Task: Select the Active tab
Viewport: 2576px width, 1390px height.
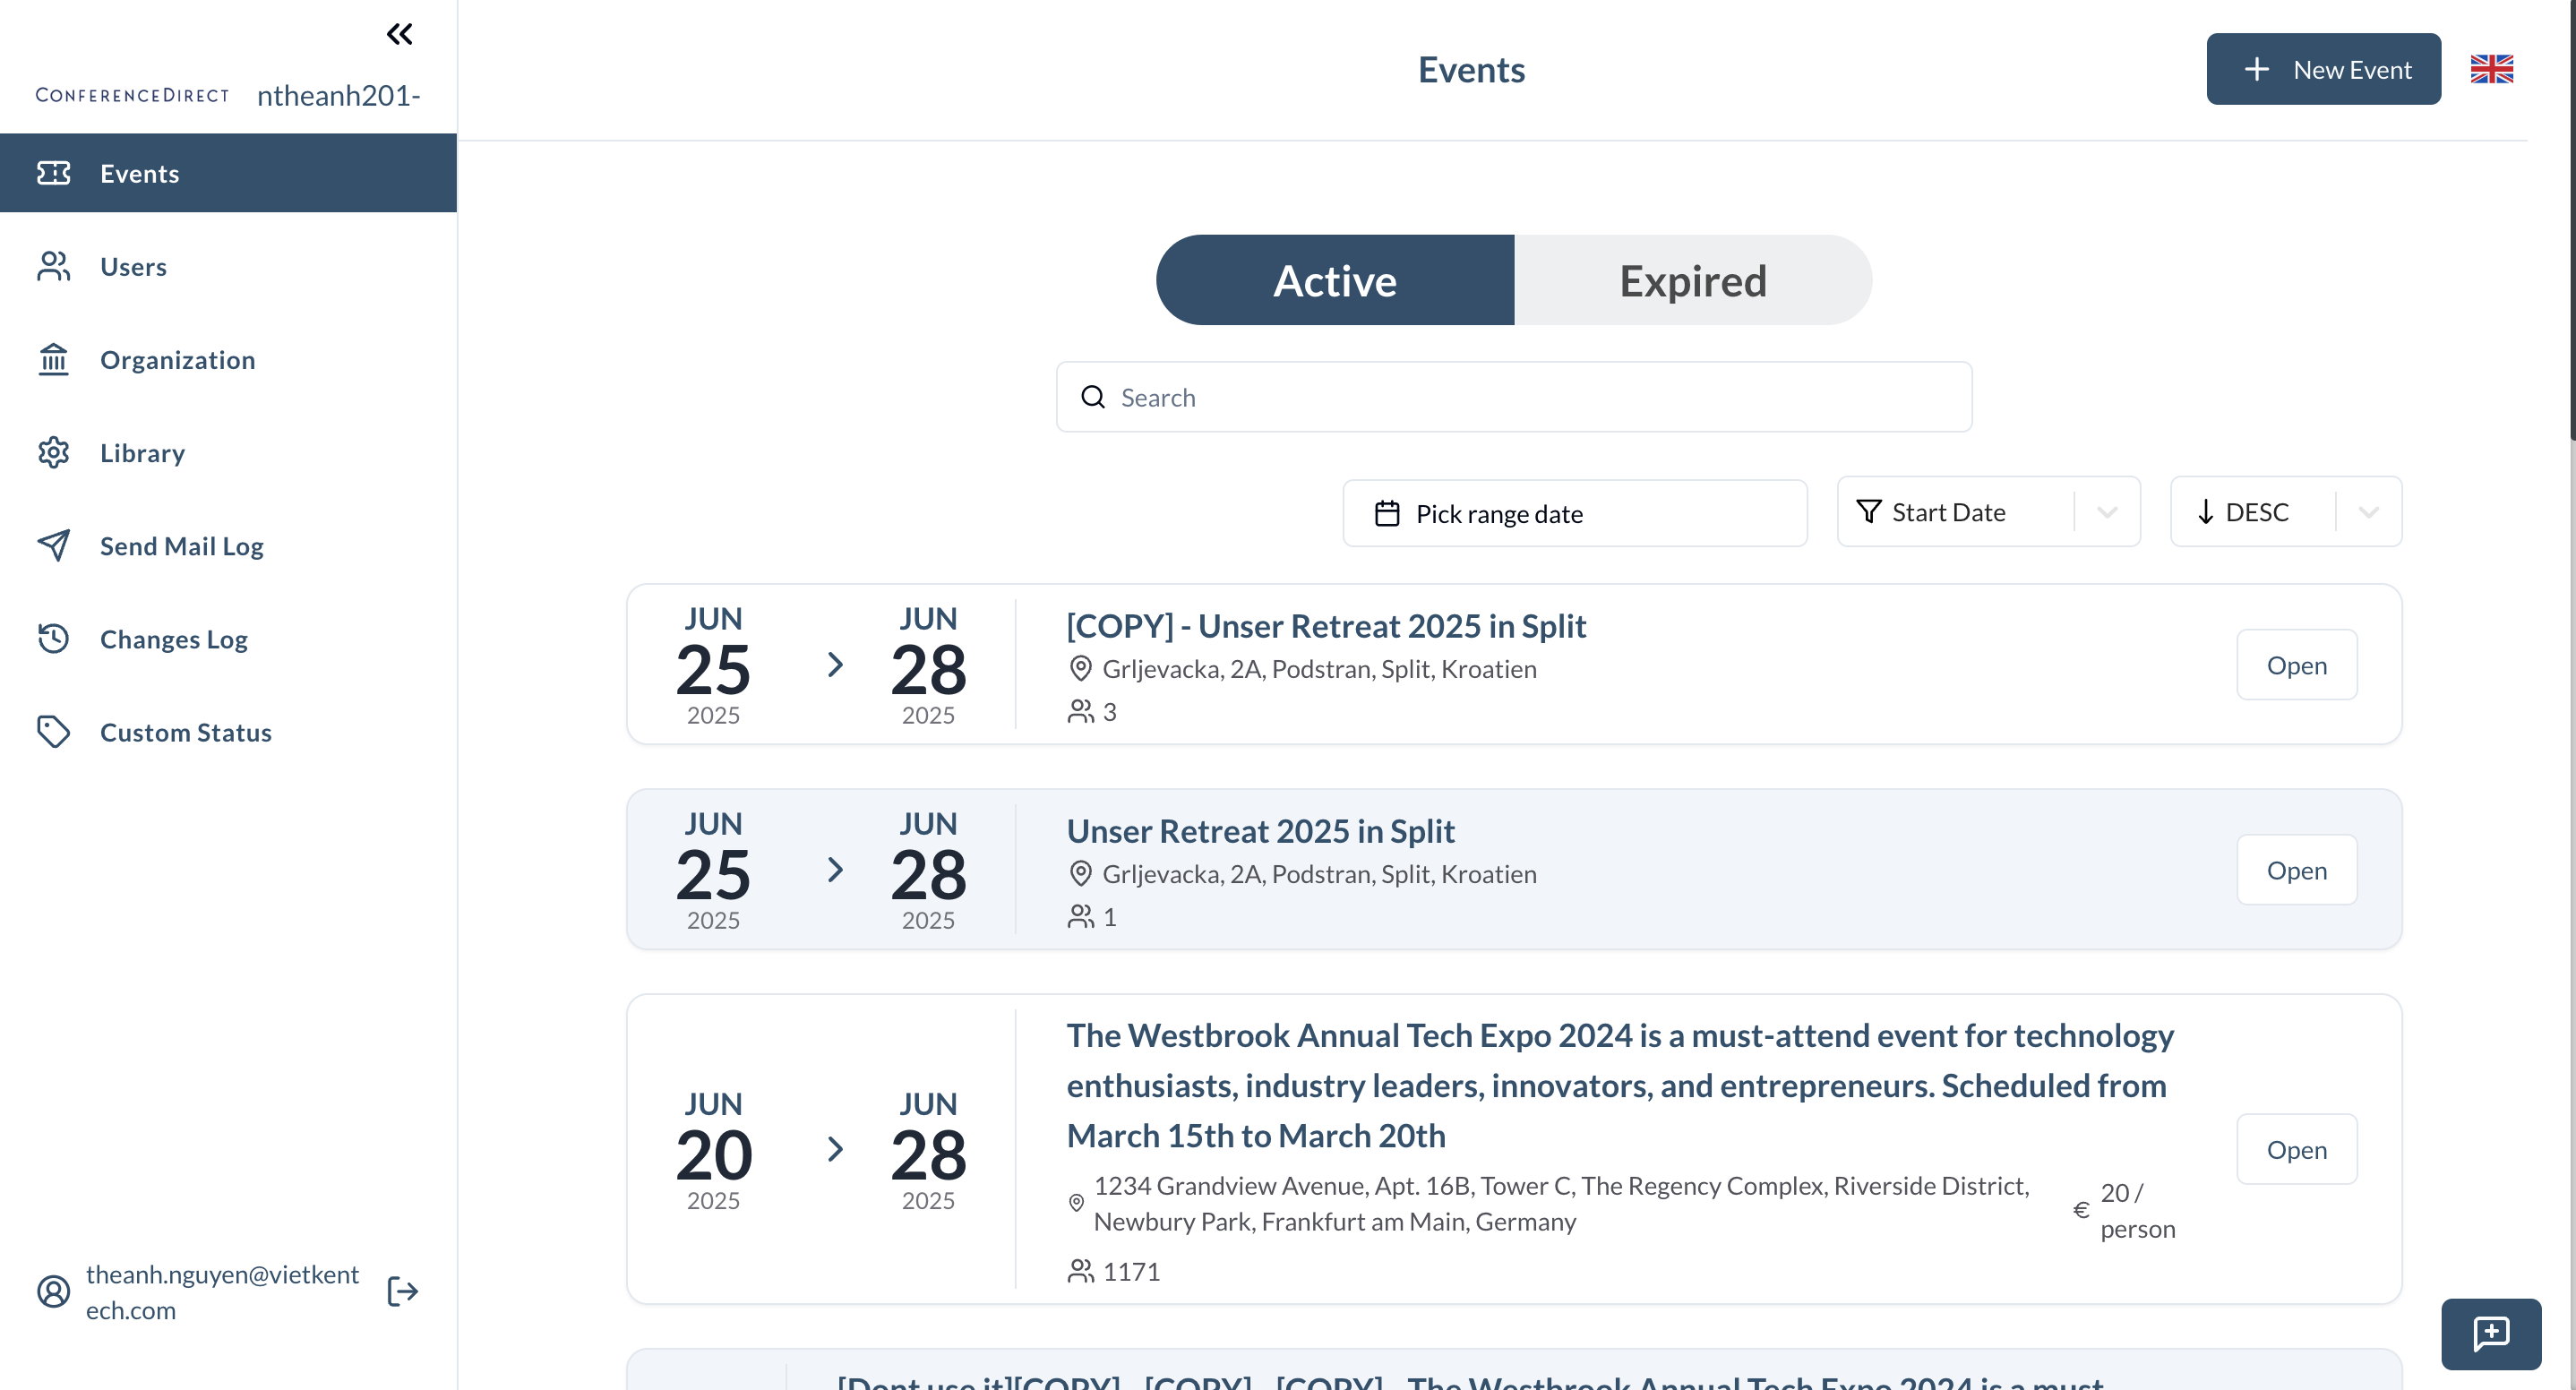Action: (x=1334, y=280)
